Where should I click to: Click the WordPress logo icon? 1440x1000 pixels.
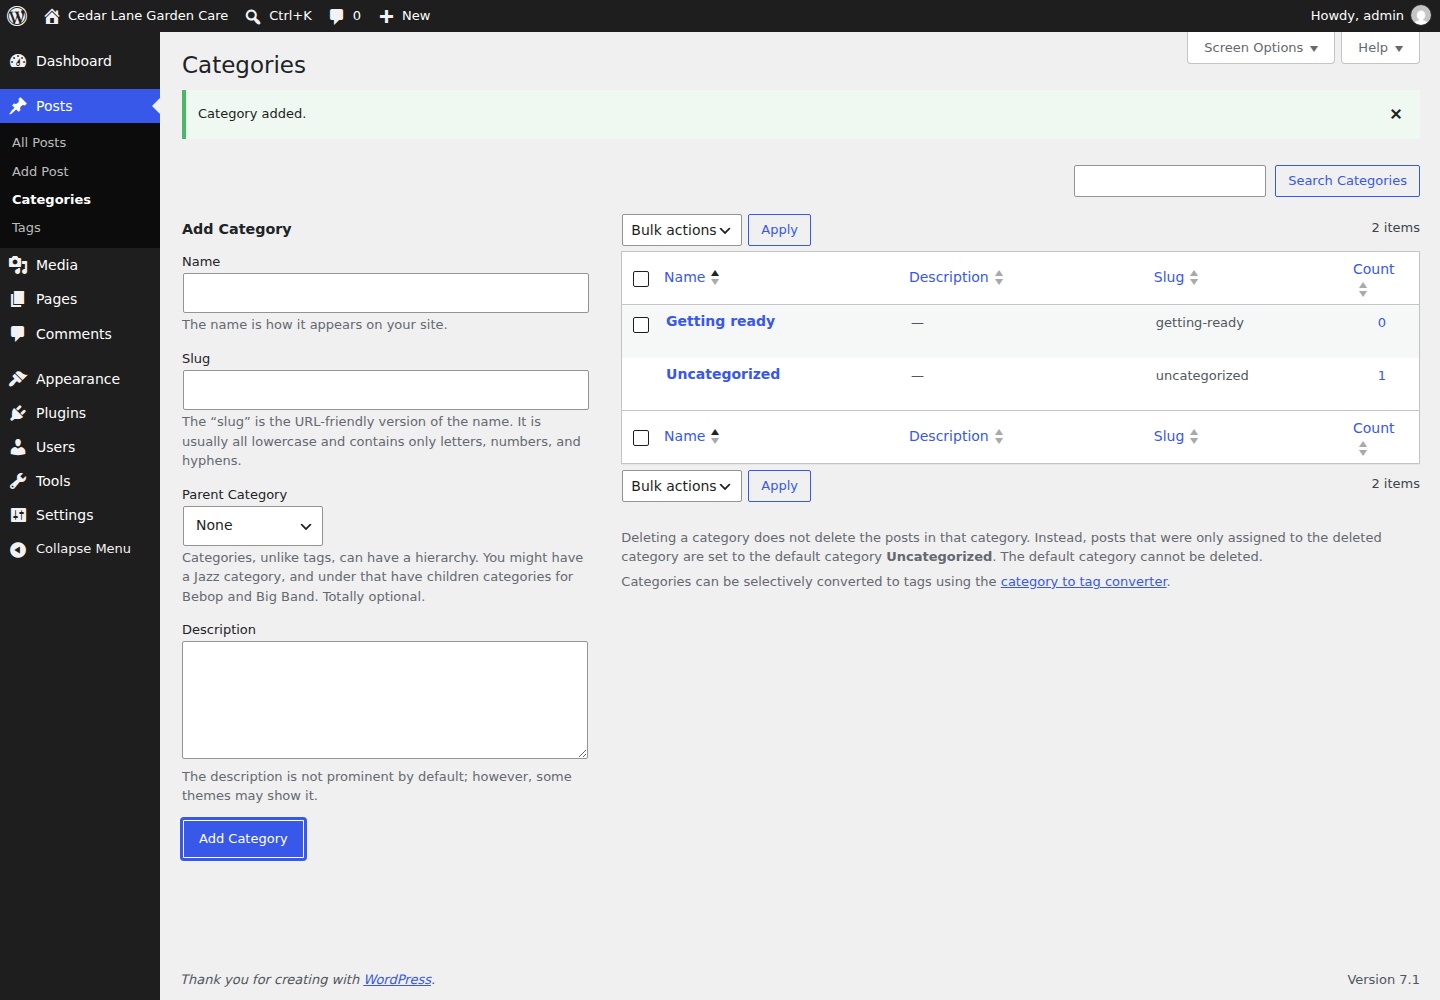coord(17,16)
